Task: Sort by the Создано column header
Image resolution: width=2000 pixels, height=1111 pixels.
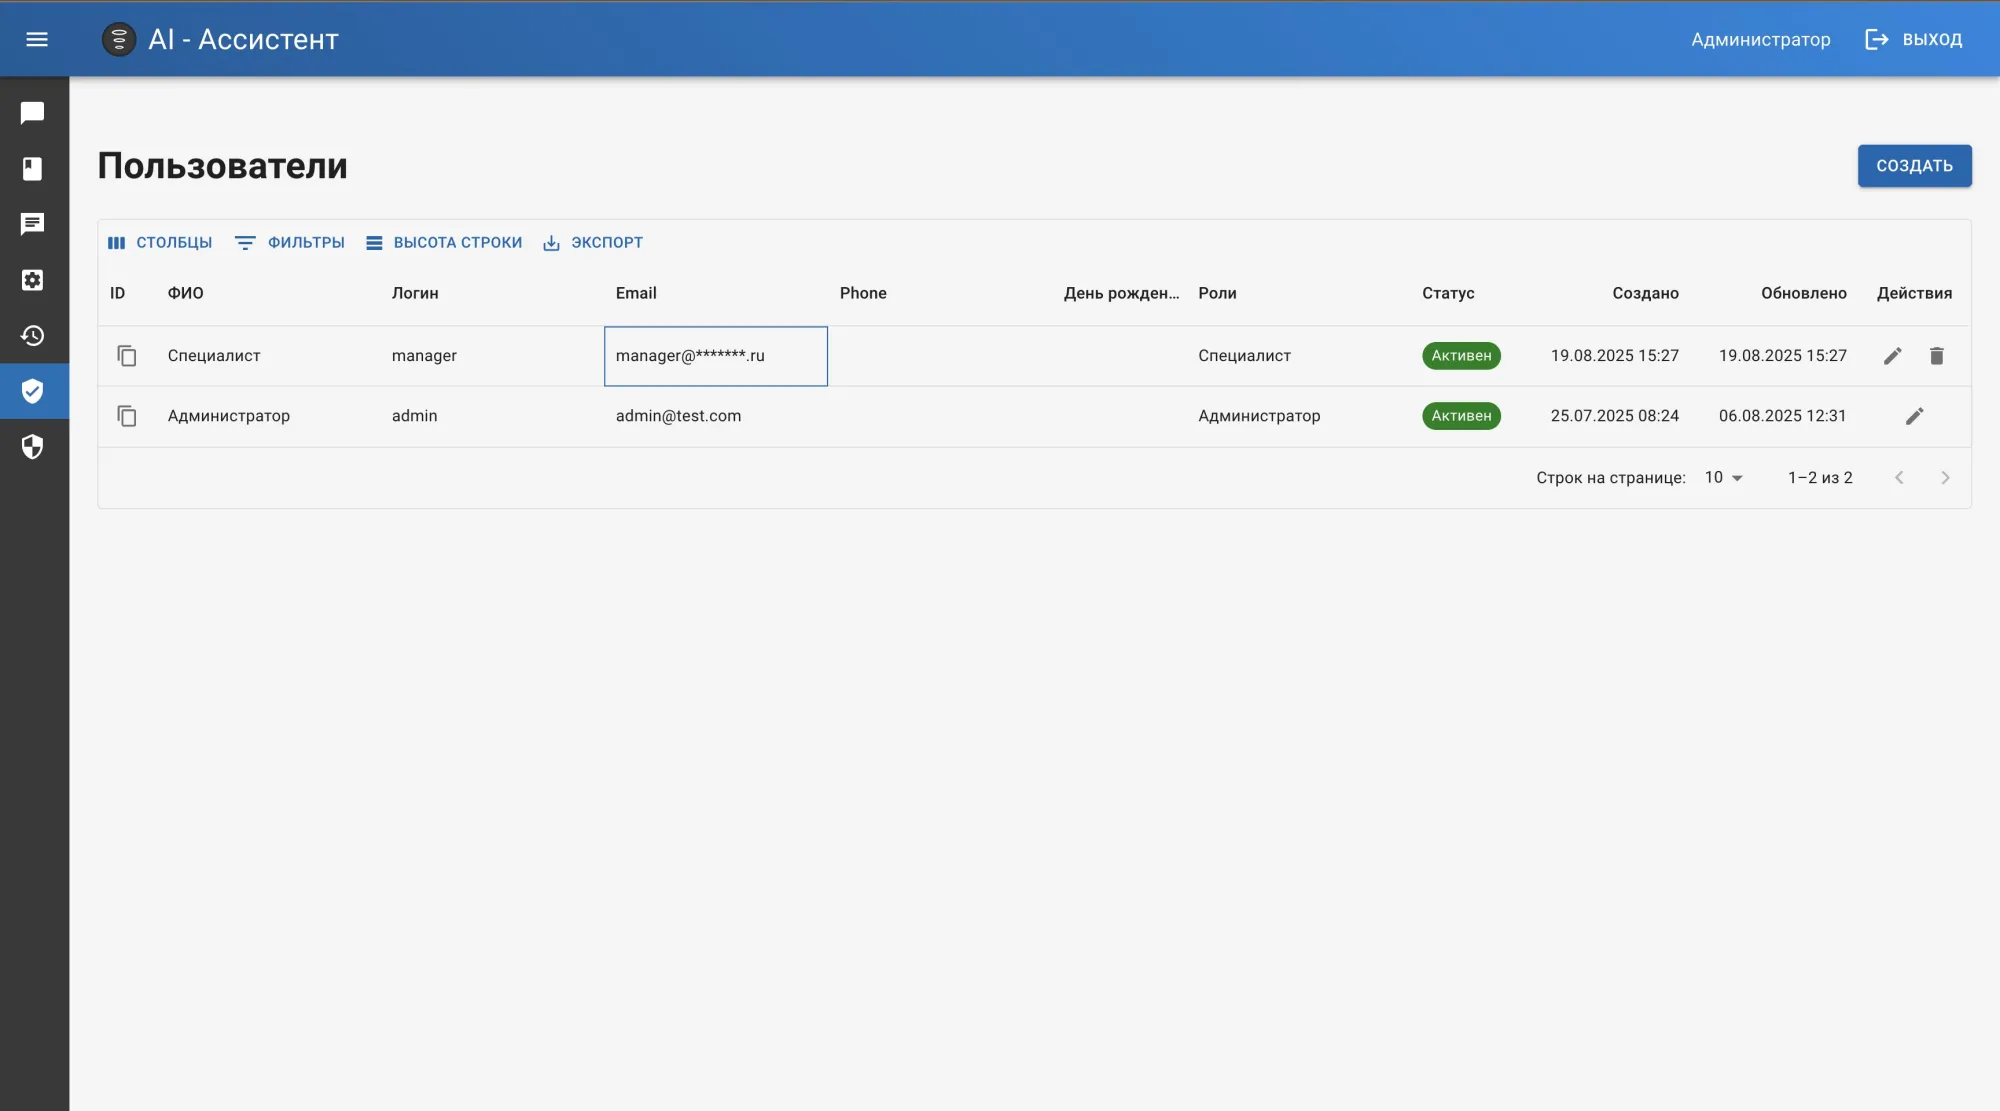Action: 1645,293
